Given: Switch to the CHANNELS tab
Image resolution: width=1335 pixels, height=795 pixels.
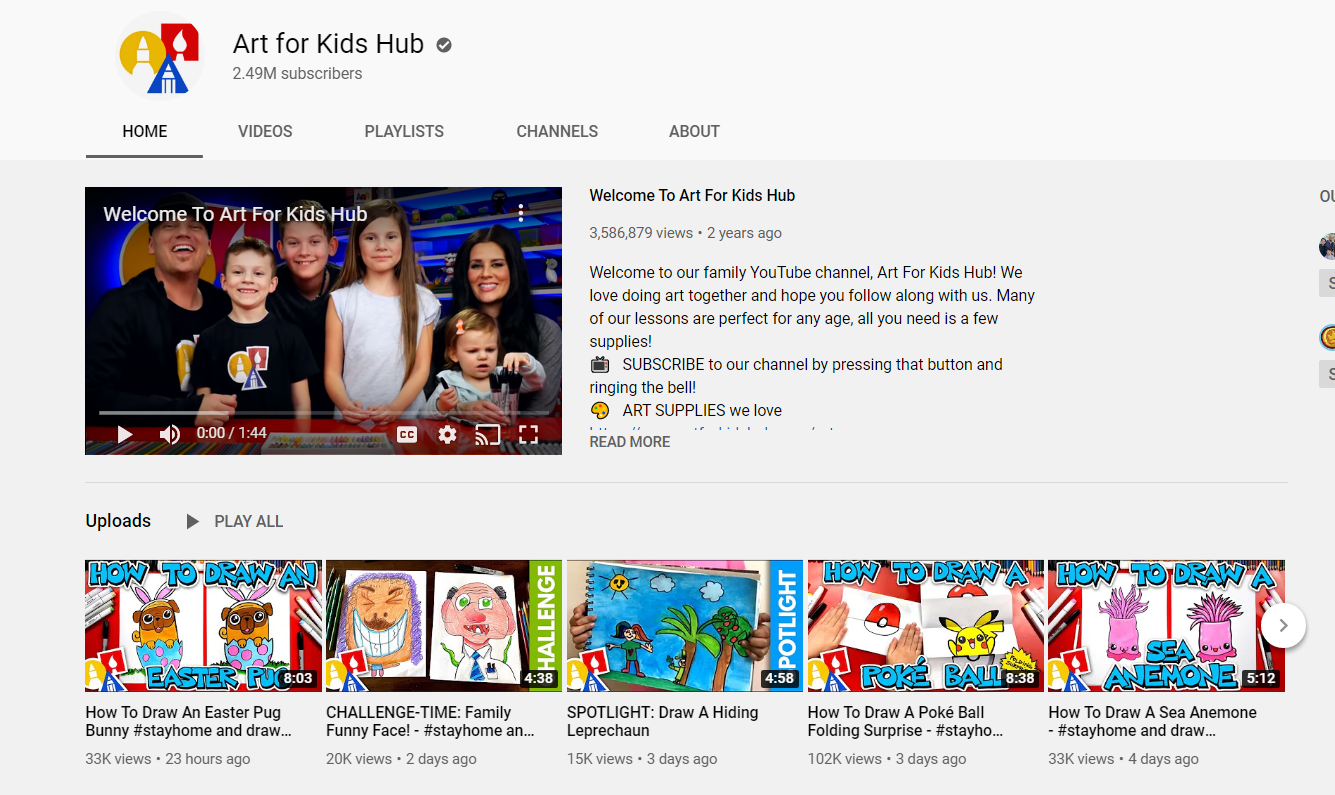Looking at the screenshot, I should tap(557, 131).
